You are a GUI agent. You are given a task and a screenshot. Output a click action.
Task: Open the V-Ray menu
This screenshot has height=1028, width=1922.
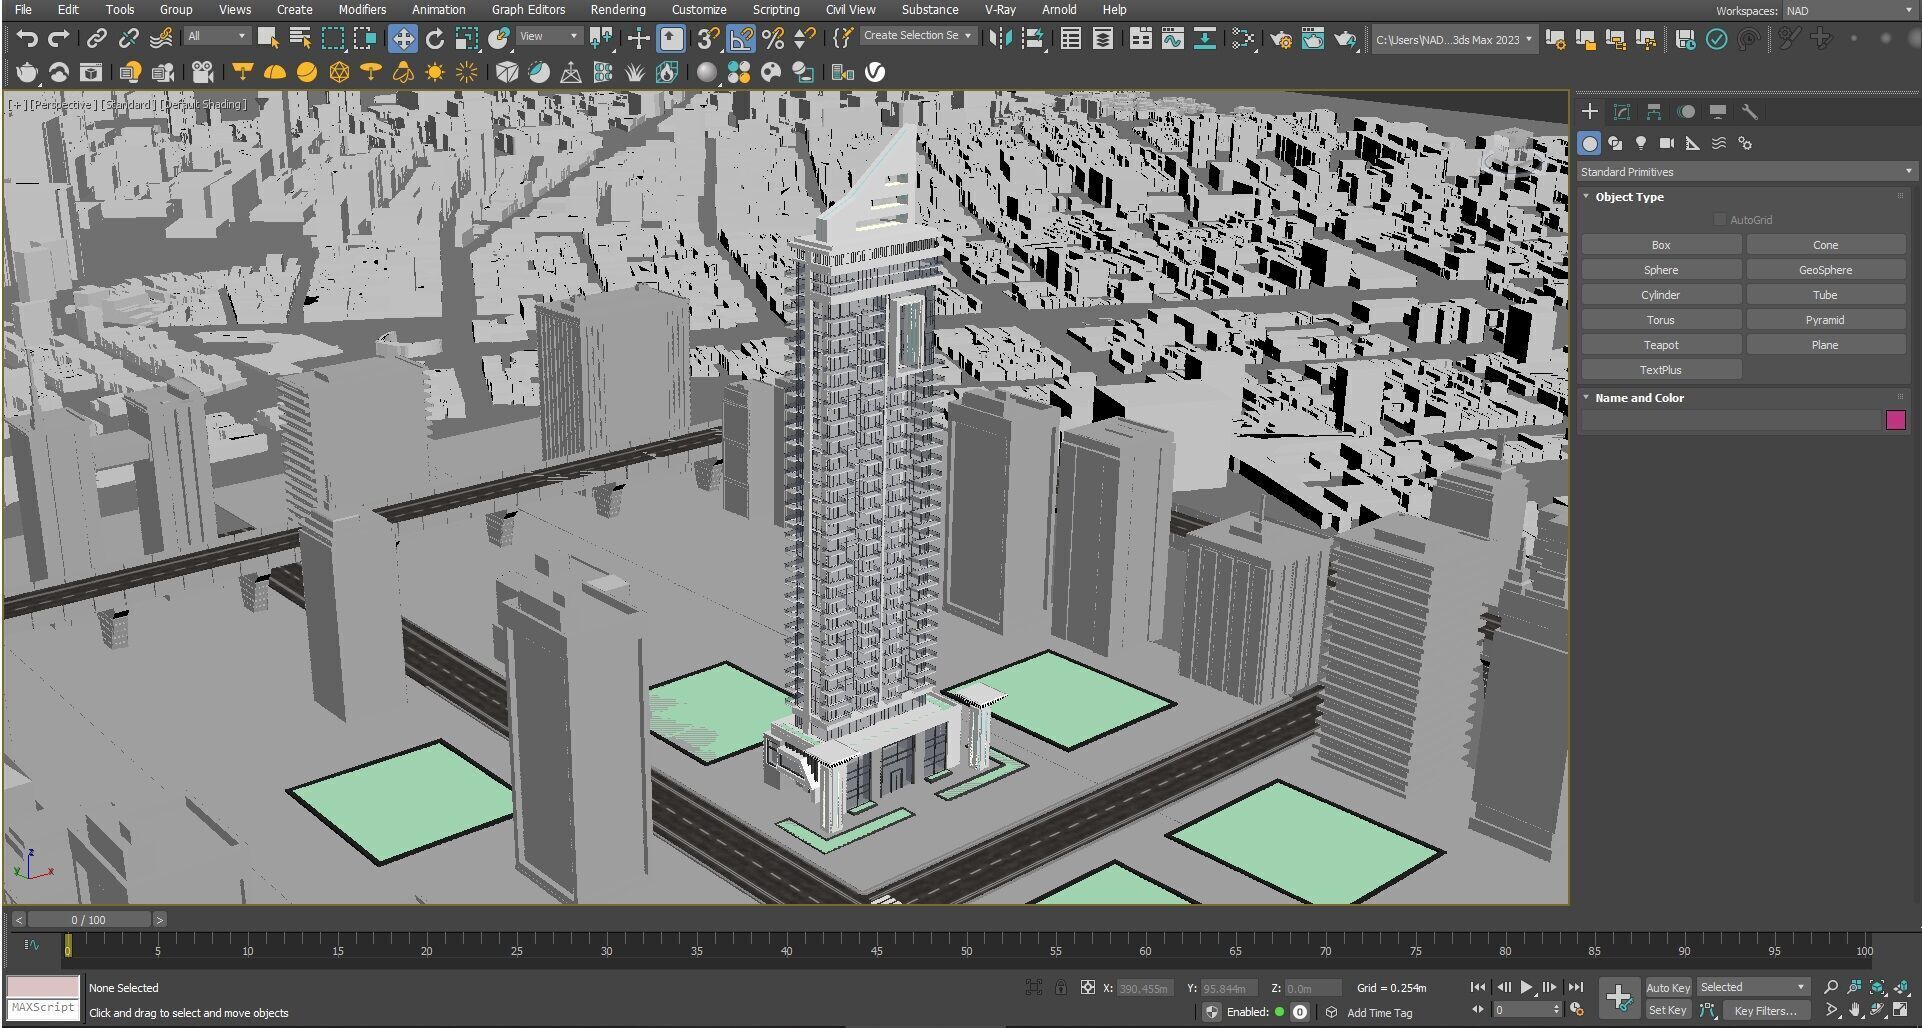(x=1000, y=10)
